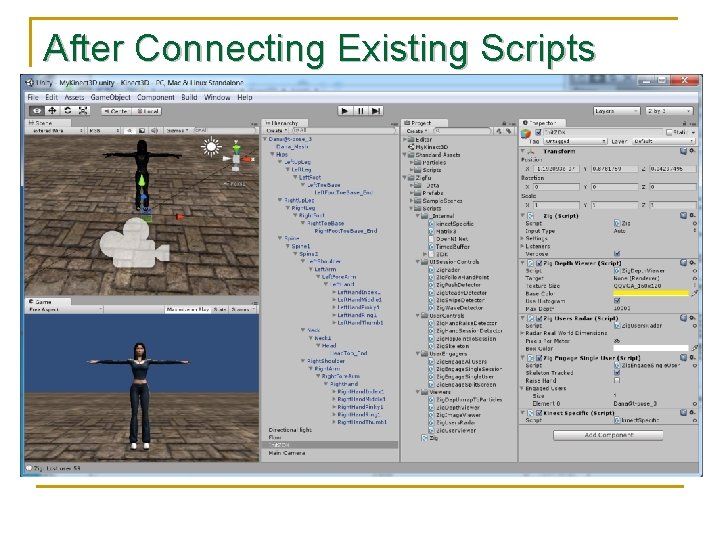Expand Settings foldout in Zig script
The image size is (720, 540).
(523, 239)
